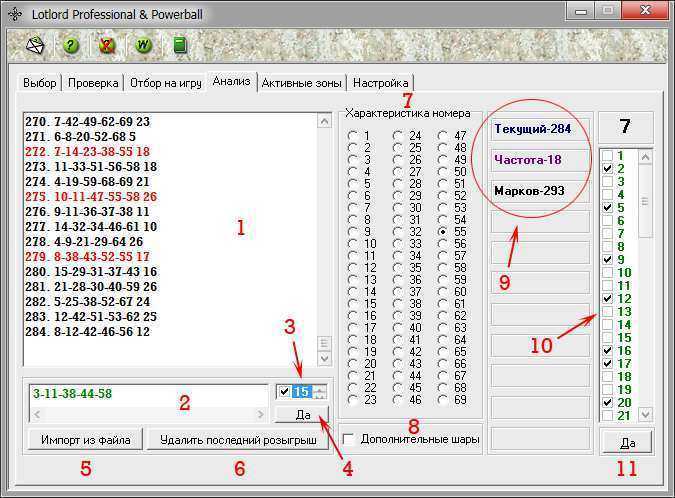Click Удалить последний розыгрыш button

(238, 440)
